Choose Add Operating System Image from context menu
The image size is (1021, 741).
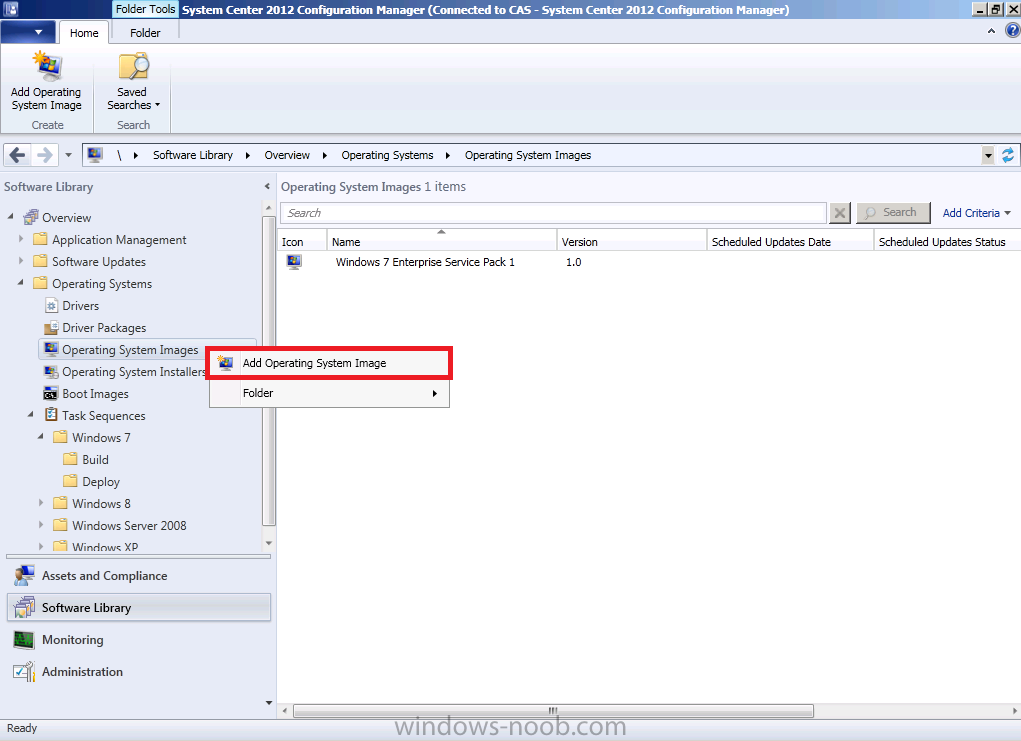[x=329, y=363]
